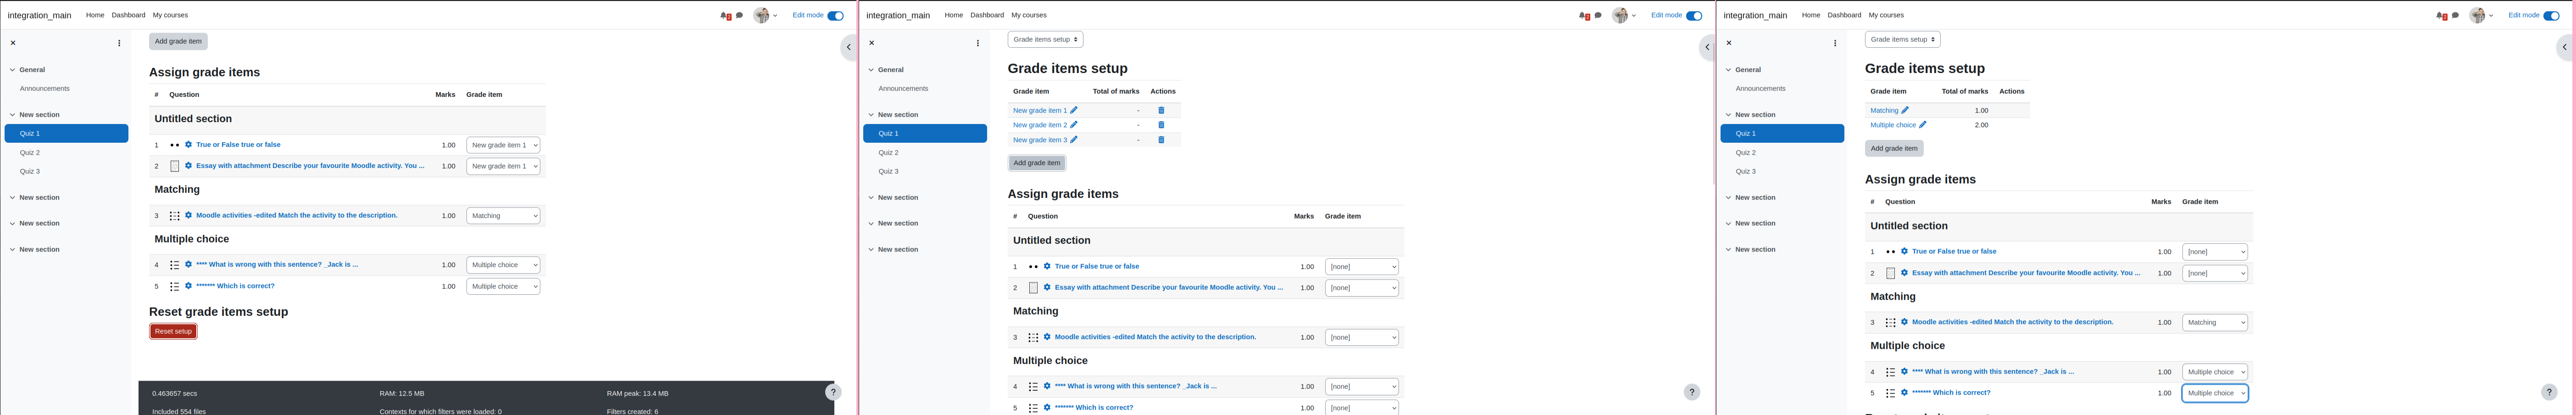Open gear for True or False, middle pane
This screenshot has height=415, width=2576.
(1047, 266)
